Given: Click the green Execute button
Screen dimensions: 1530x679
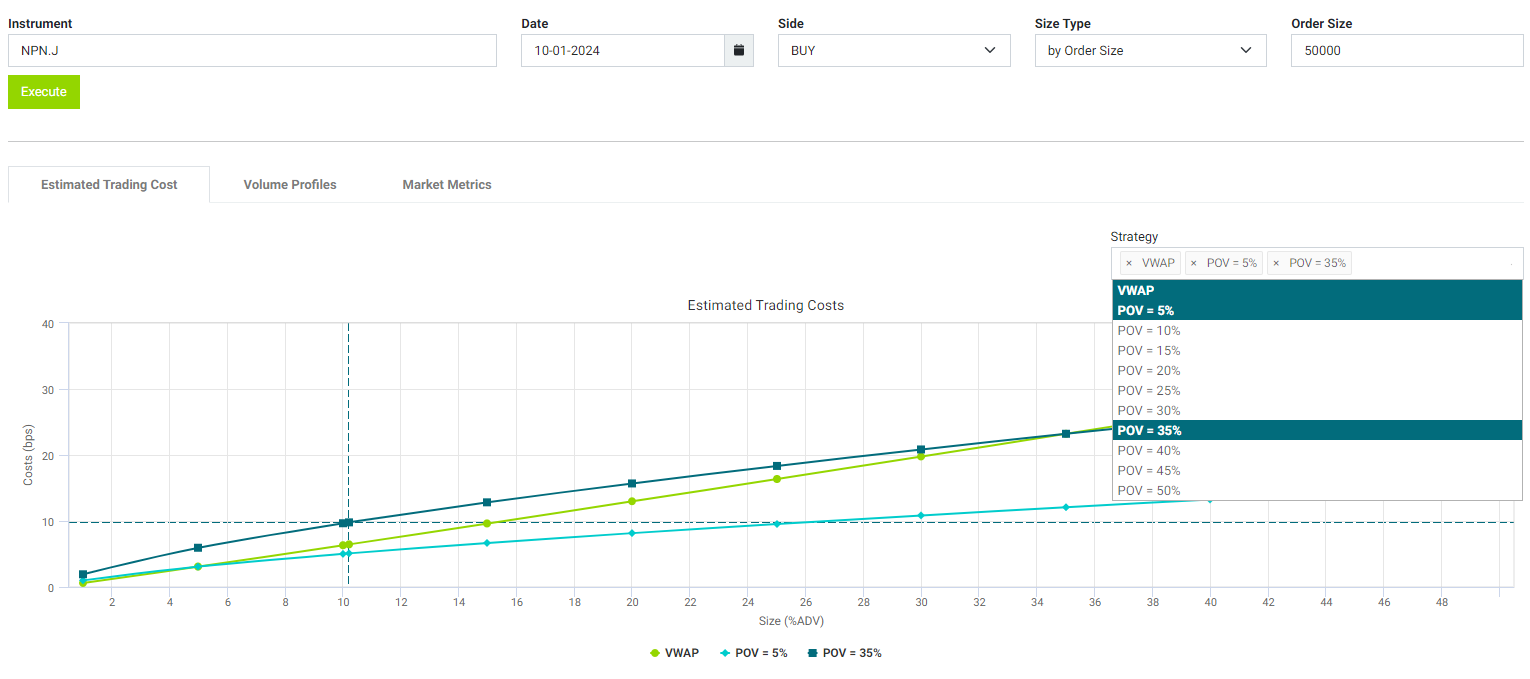Looking at the screenshot, I should (44, 92).
